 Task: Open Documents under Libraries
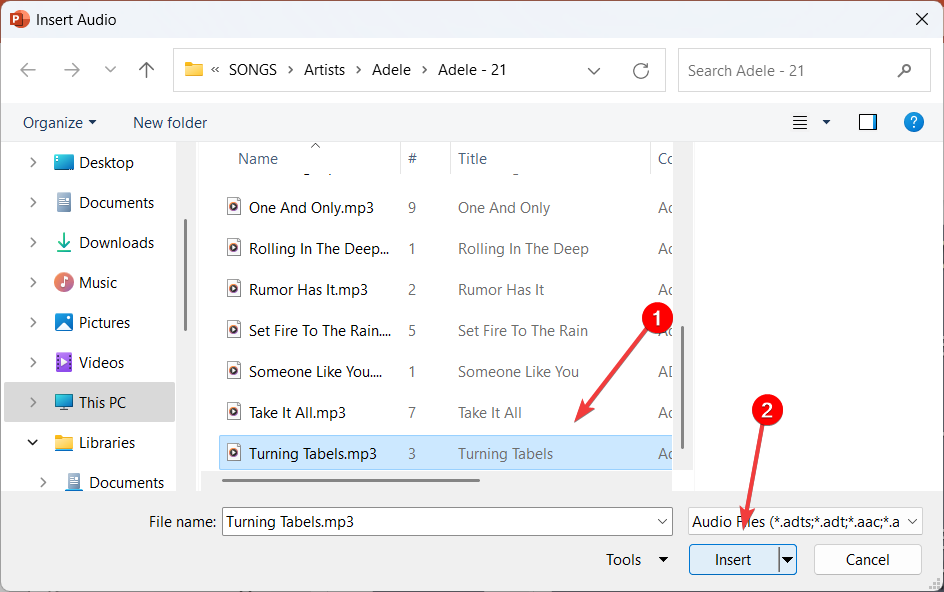coord(114,482)
